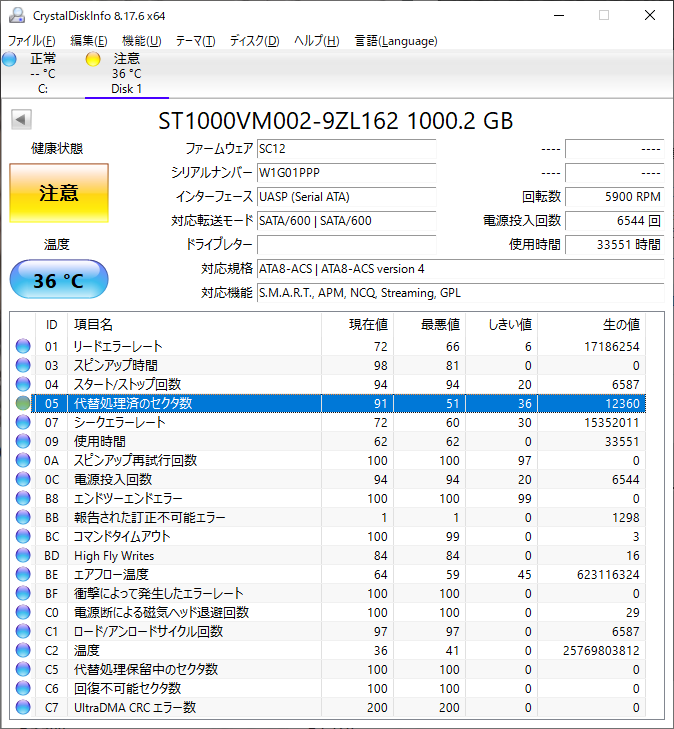Open the 機能(U) menu

142,41
